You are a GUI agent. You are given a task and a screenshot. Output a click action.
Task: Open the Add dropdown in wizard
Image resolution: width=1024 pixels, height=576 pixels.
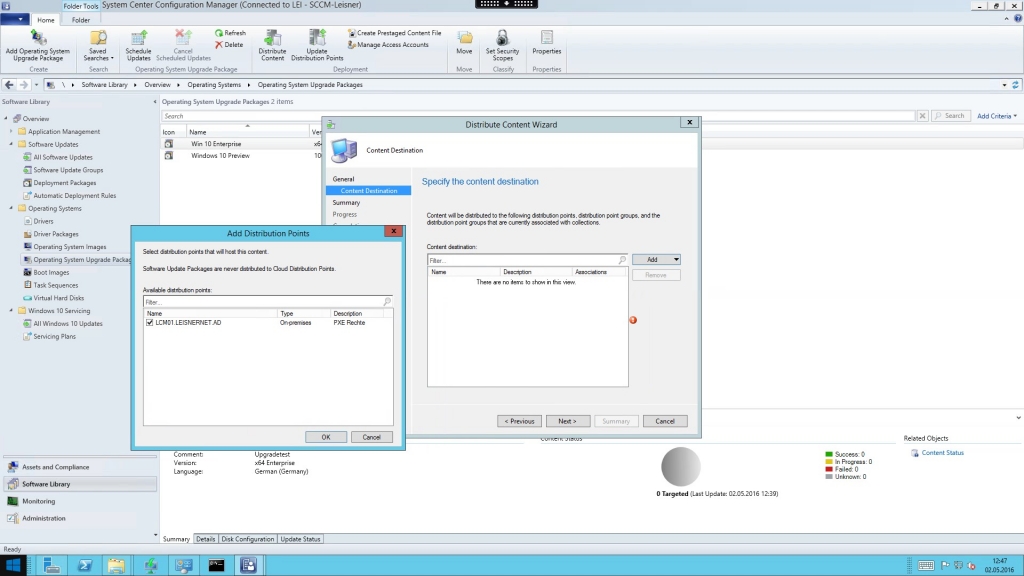(656, 260)
